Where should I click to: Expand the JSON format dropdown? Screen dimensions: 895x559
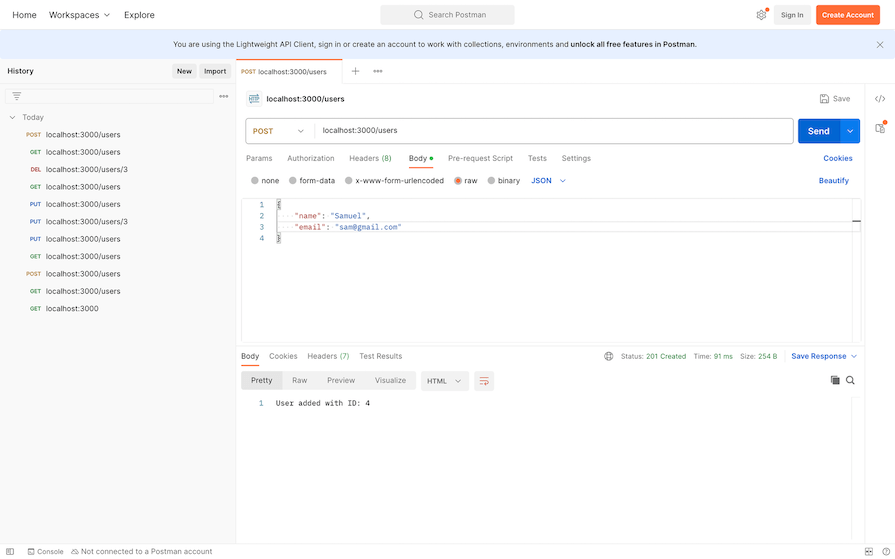click(x=549, y=181)
